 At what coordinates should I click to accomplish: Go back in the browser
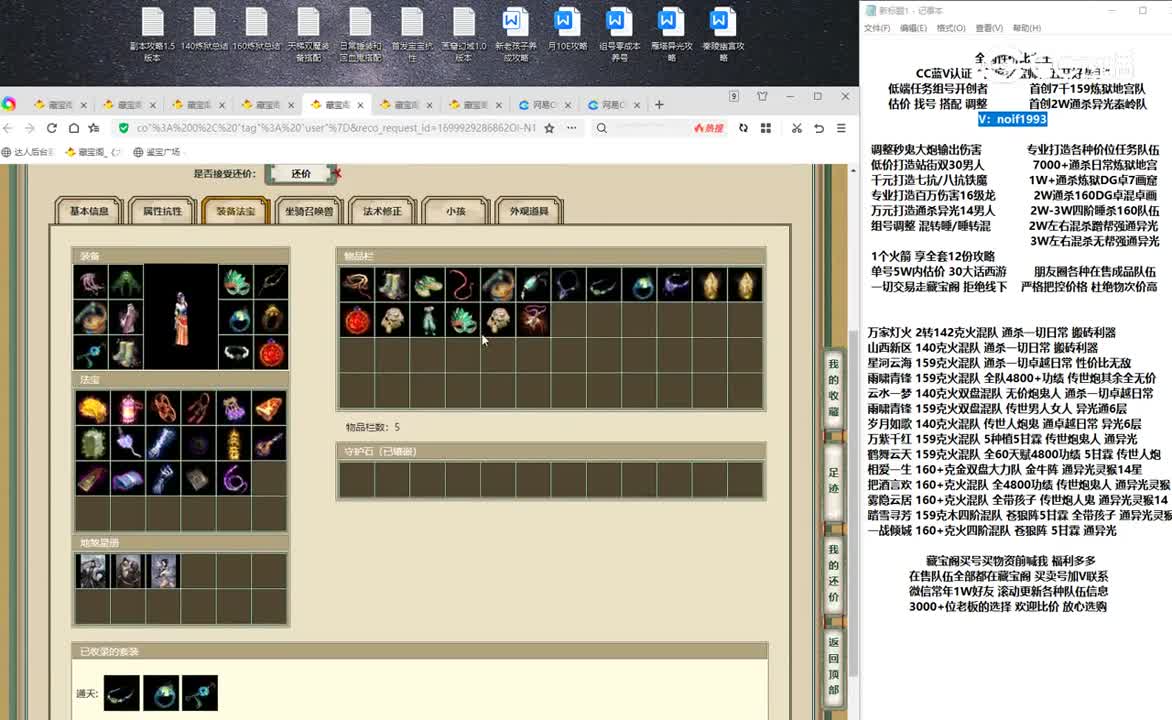pyautogui.click(x=8, y=129)
